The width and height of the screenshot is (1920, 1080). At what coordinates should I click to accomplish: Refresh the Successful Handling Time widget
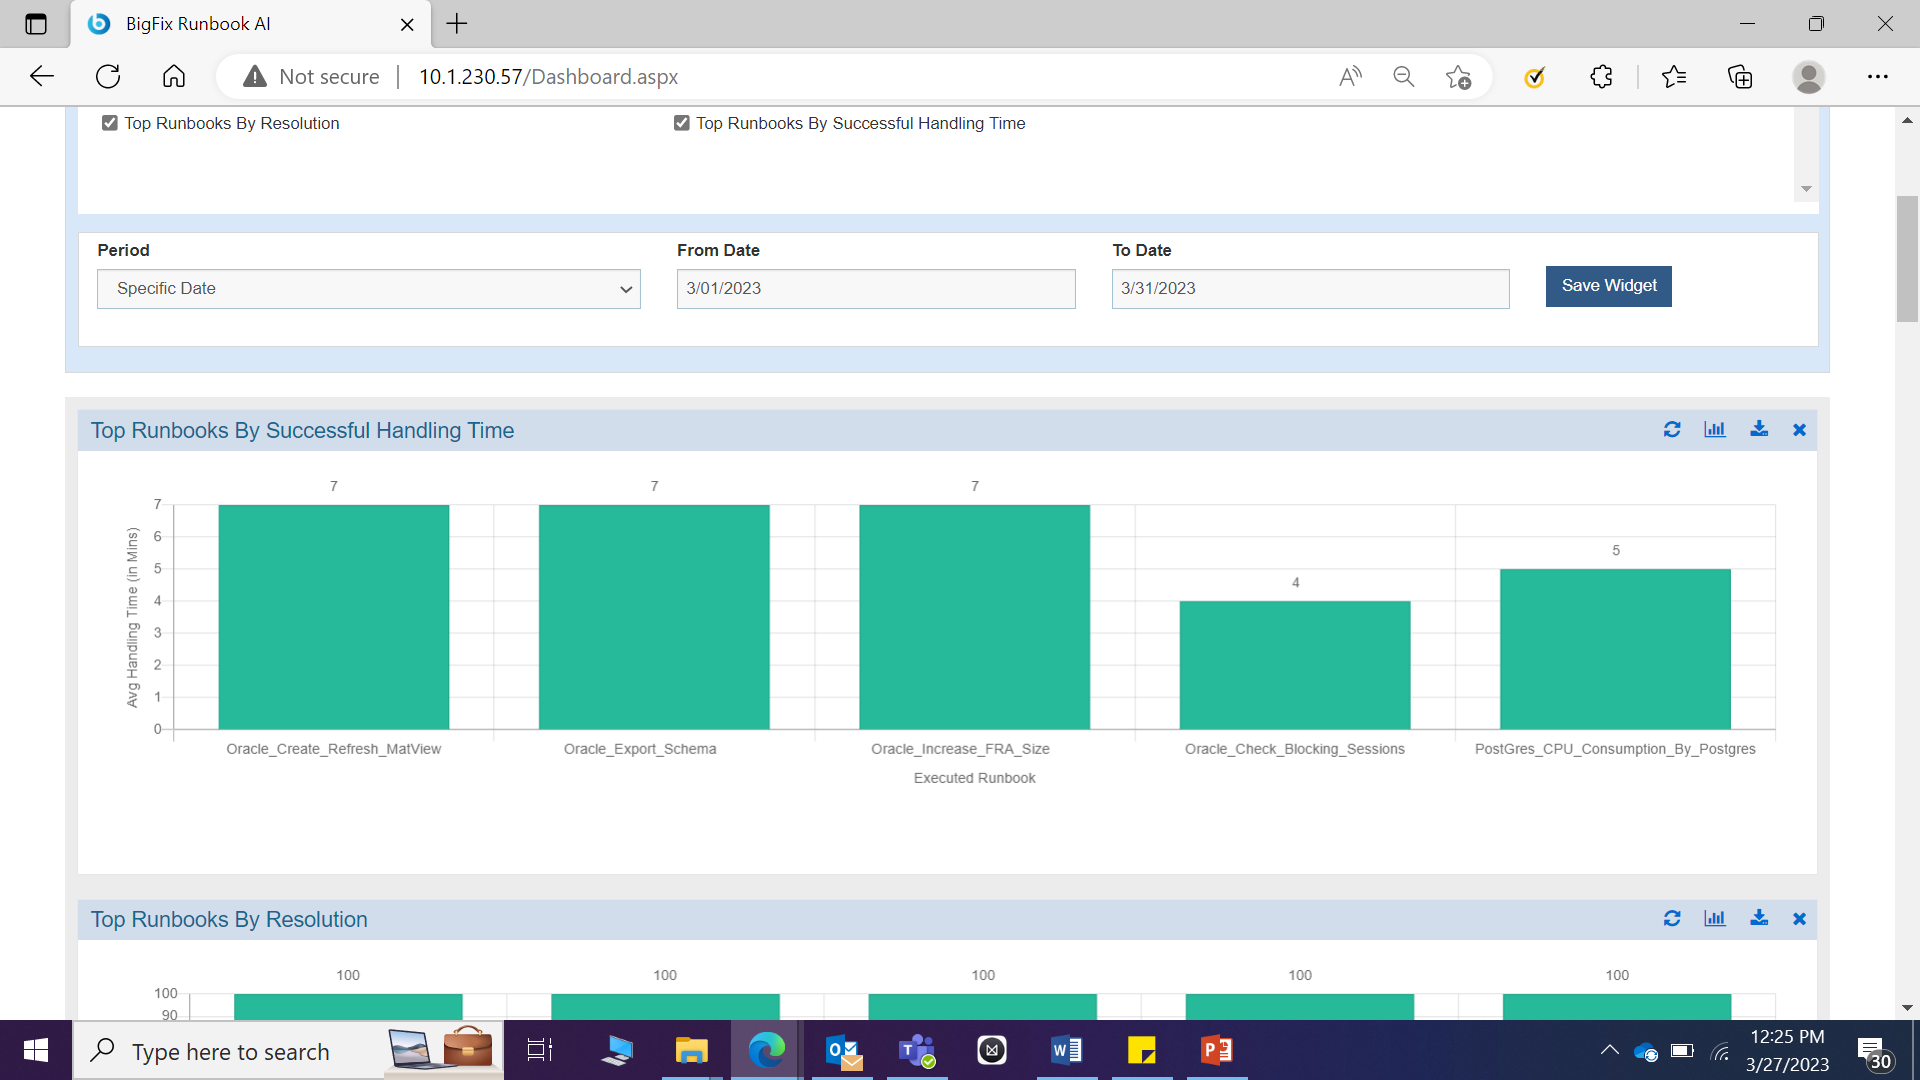pos(1672,430)
